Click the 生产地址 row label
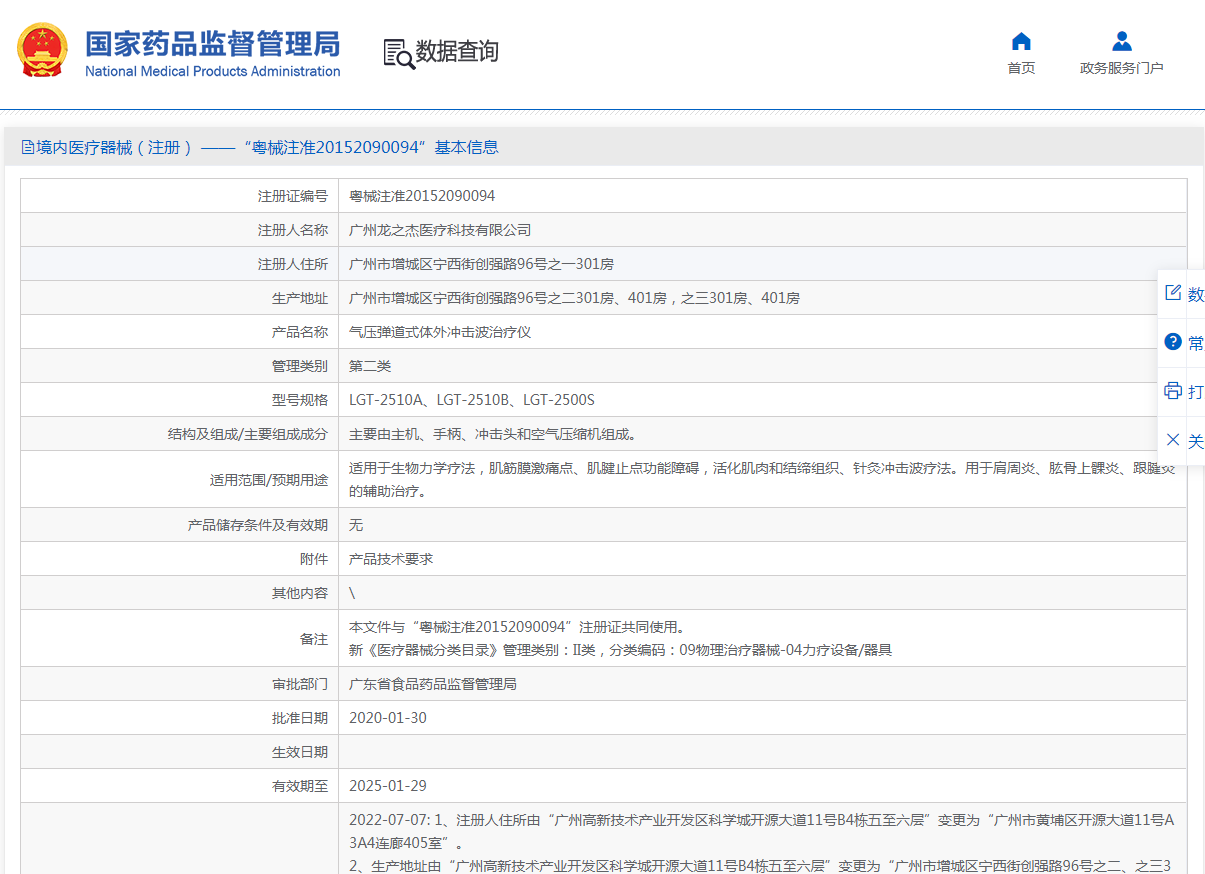The height and width of the screenshot is (874, 1205). [300, 298]
